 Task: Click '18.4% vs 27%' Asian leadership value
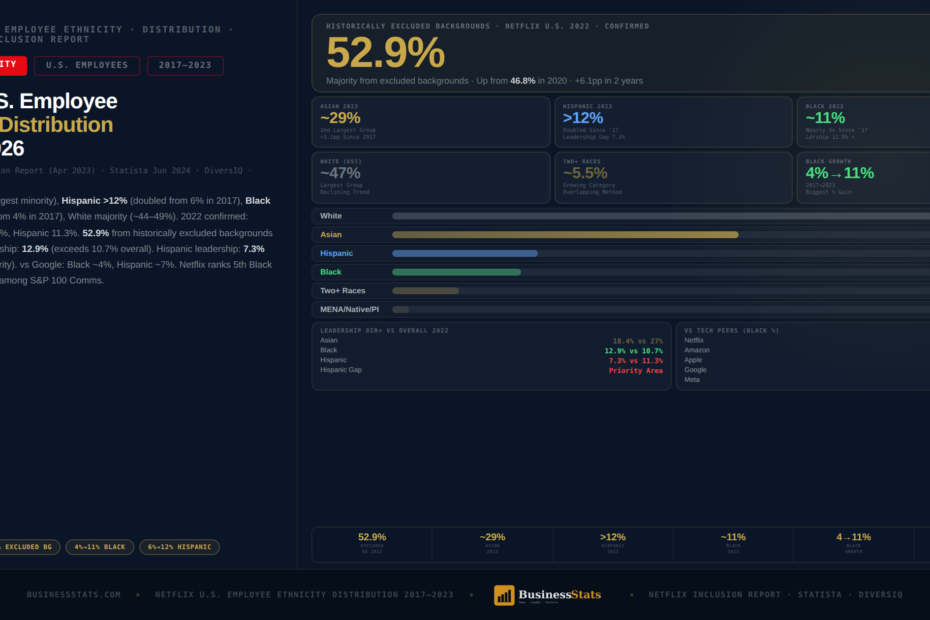[x=638, y=341]
